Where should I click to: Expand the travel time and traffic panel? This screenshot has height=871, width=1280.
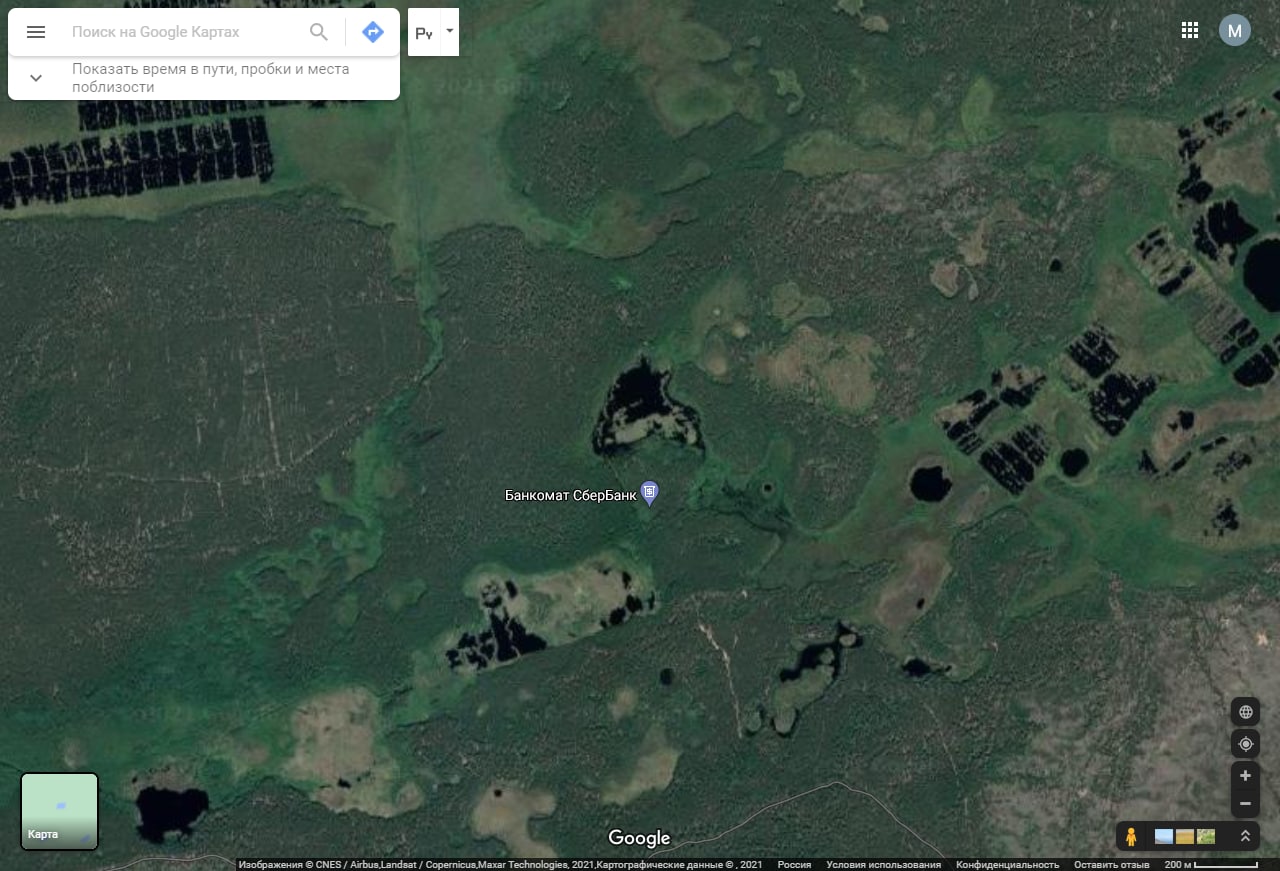(x=36, y=78)
